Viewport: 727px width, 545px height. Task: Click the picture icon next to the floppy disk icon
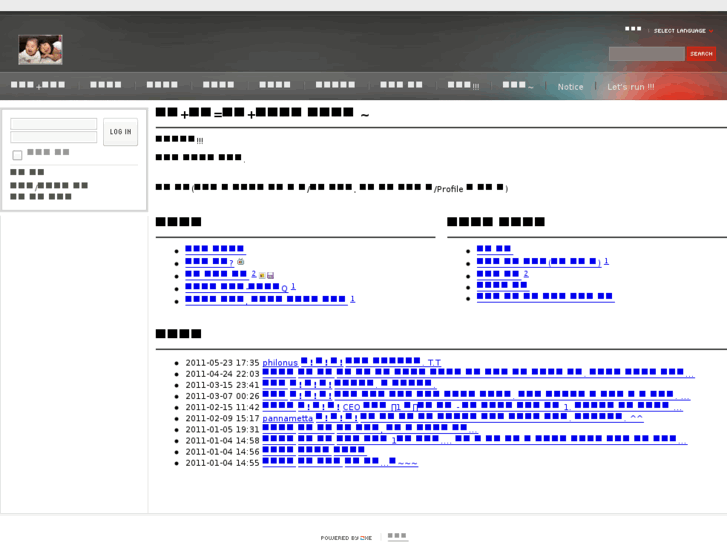click(x=262, y=275)
